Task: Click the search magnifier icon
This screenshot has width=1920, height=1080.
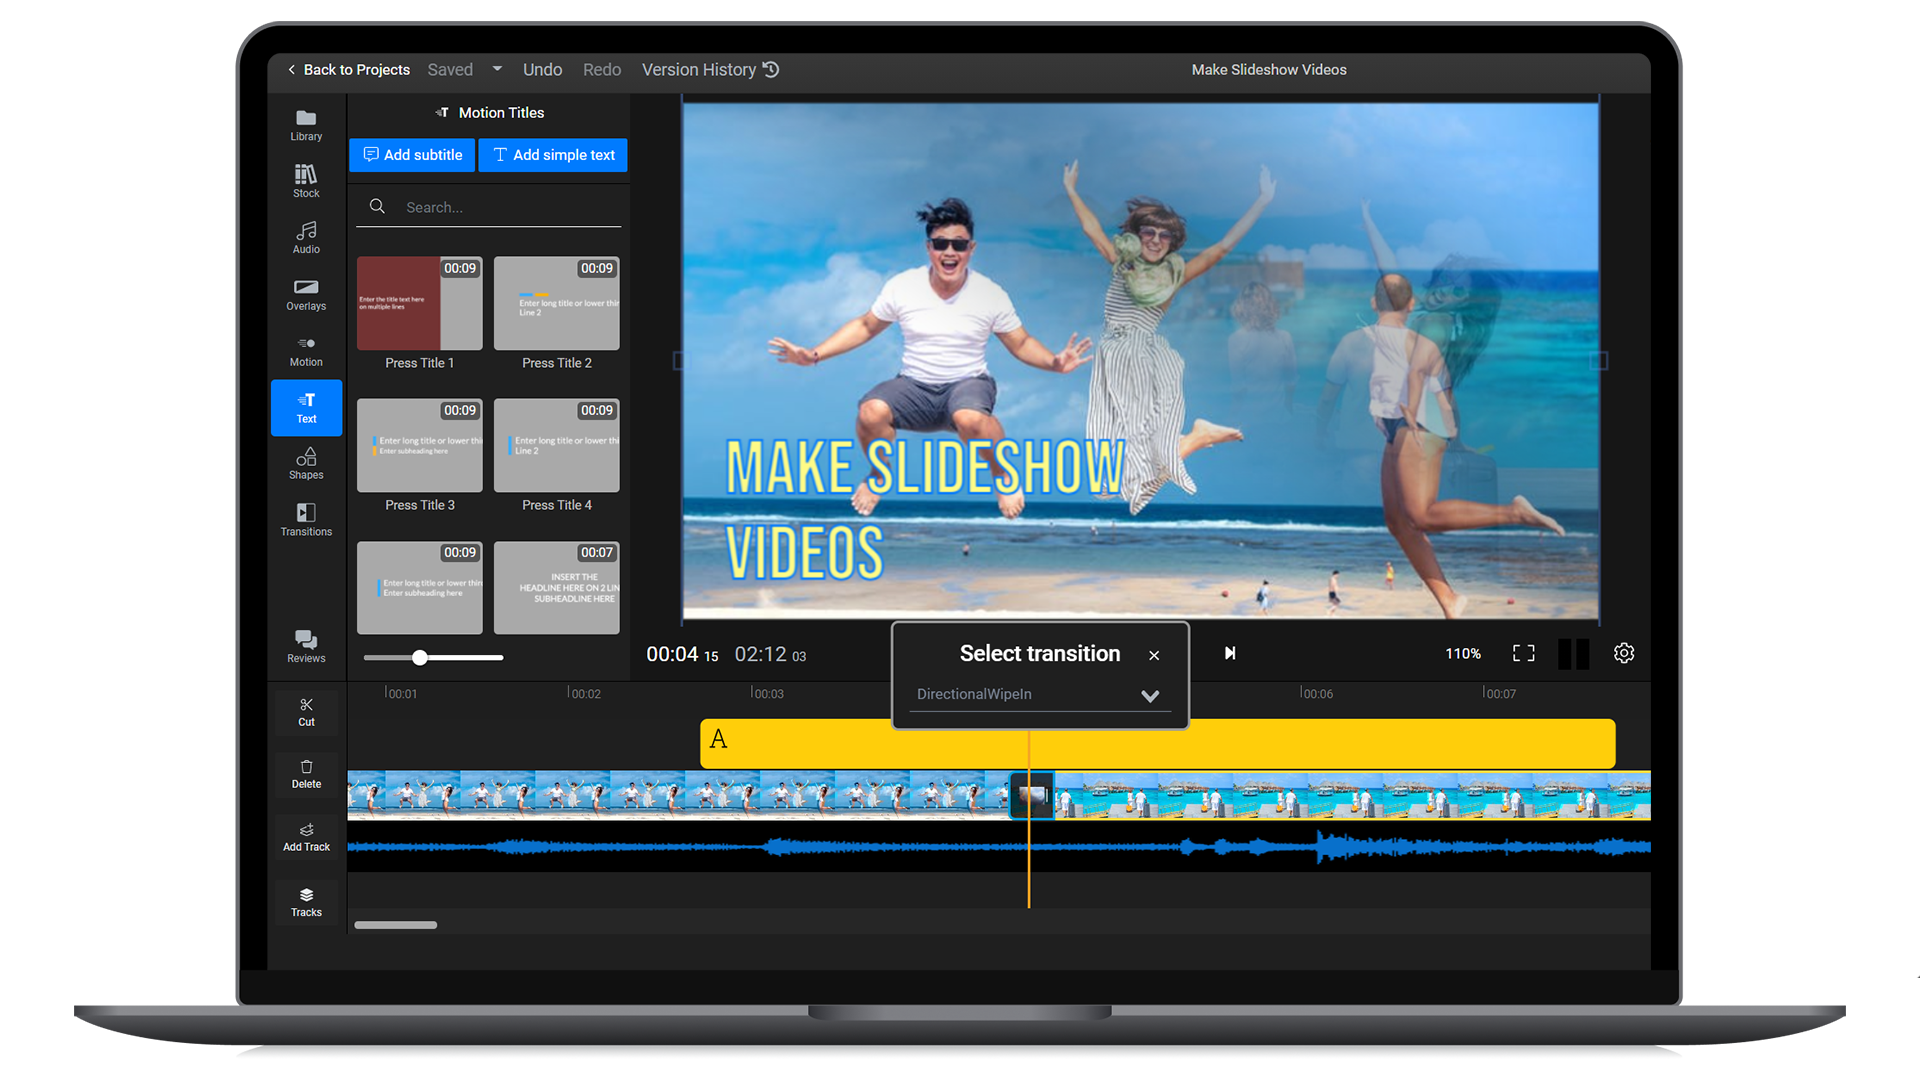Action: 377,206
